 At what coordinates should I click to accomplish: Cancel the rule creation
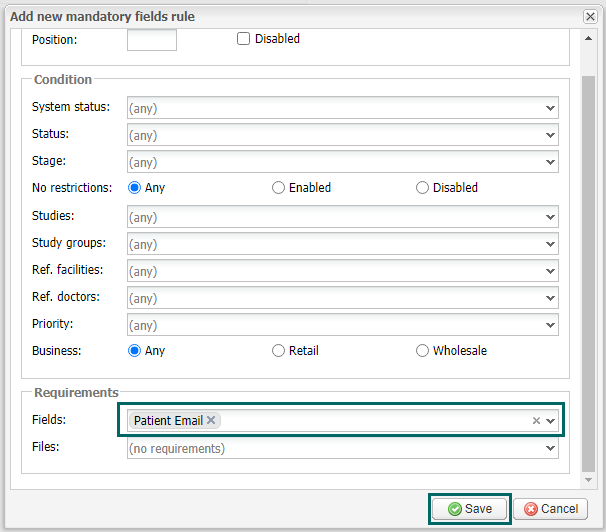pos(551,509)
